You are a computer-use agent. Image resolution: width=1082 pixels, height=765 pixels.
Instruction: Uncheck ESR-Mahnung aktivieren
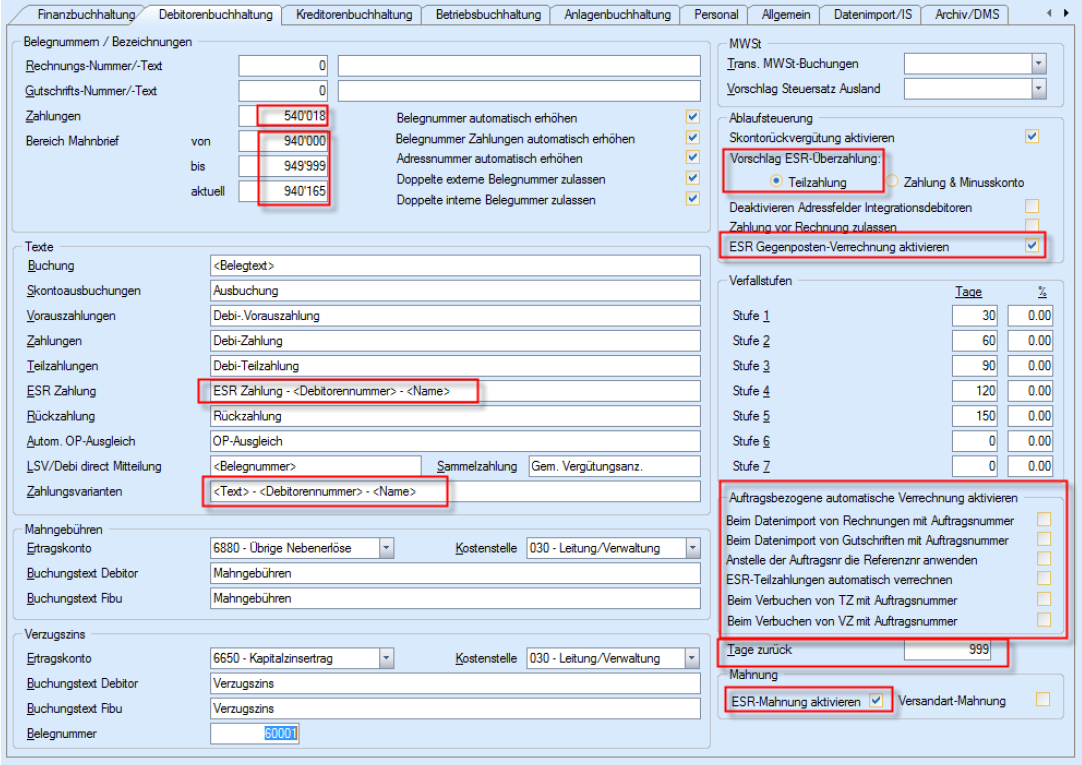pos(876,701)
